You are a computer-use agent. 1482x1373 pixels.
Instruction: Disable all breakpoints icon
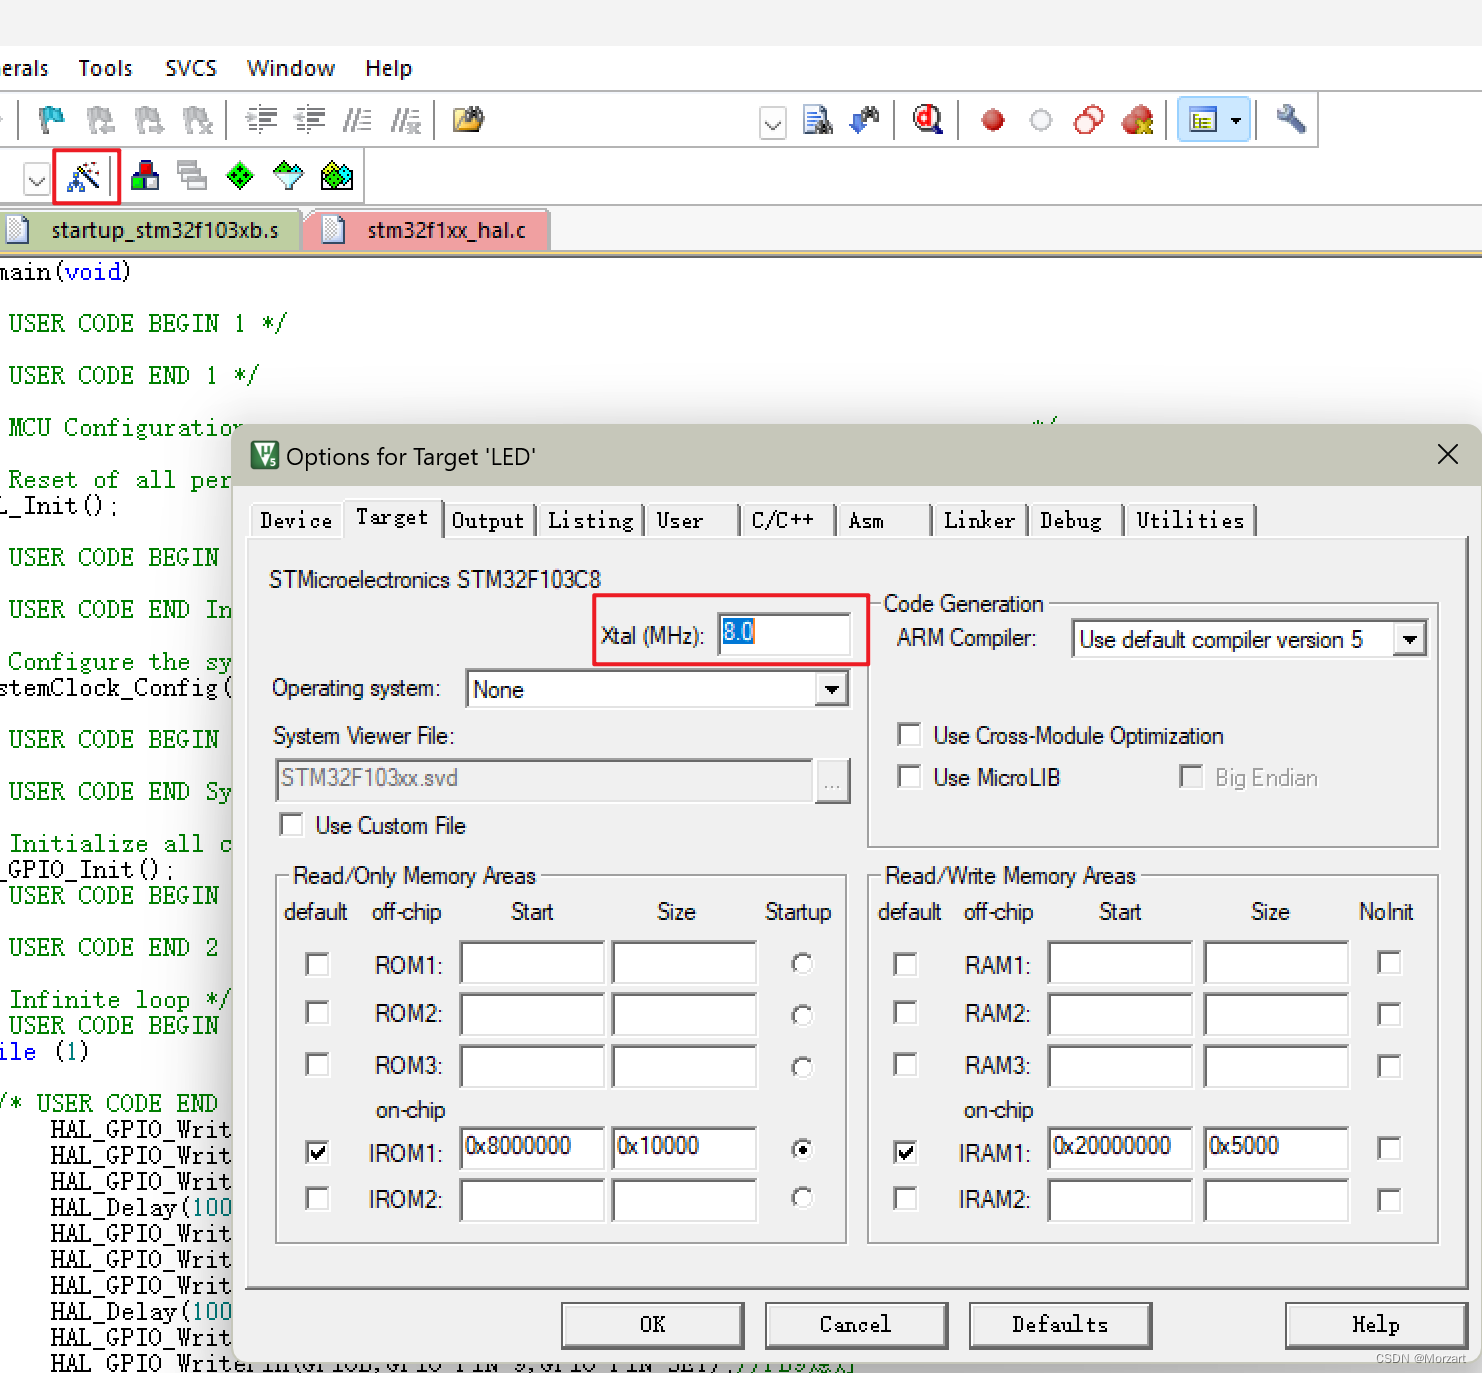coord(1089,120)
